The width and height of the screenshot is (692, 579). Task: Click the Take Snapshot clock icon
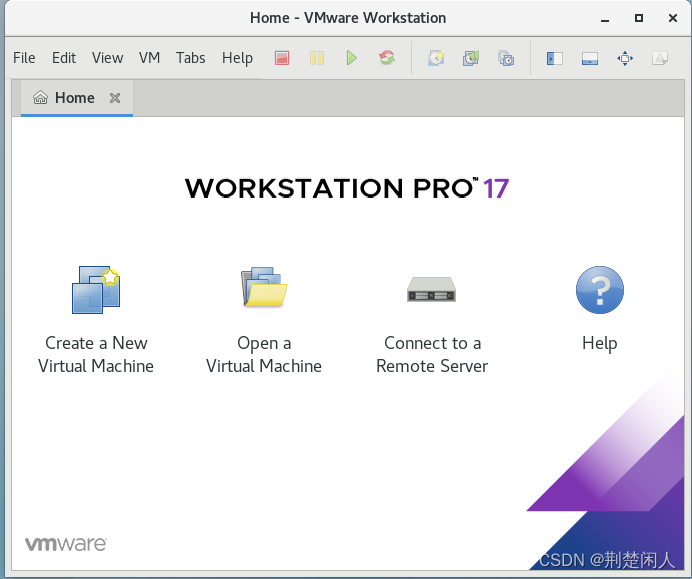[436, 58]
